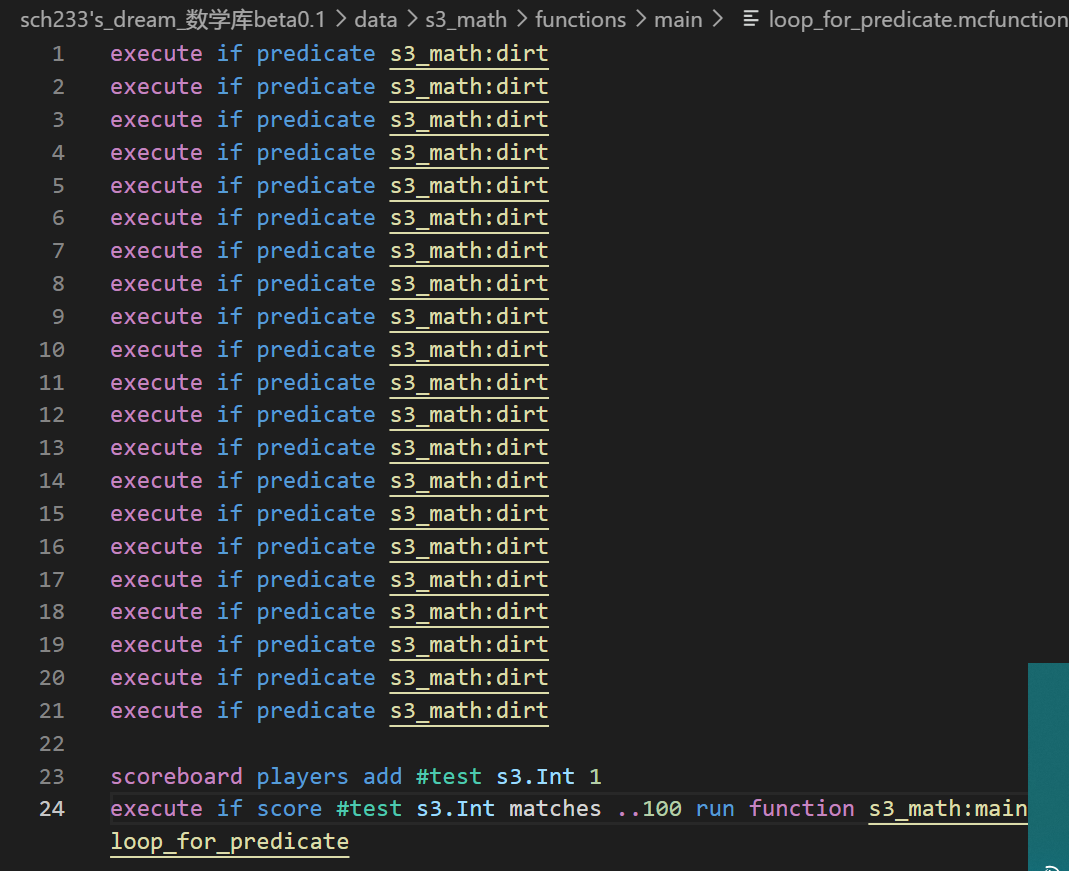Click the wrapped loop_for_predicate link text
Viewport: 1069px width, 871px height.
(x=229, y=842)
